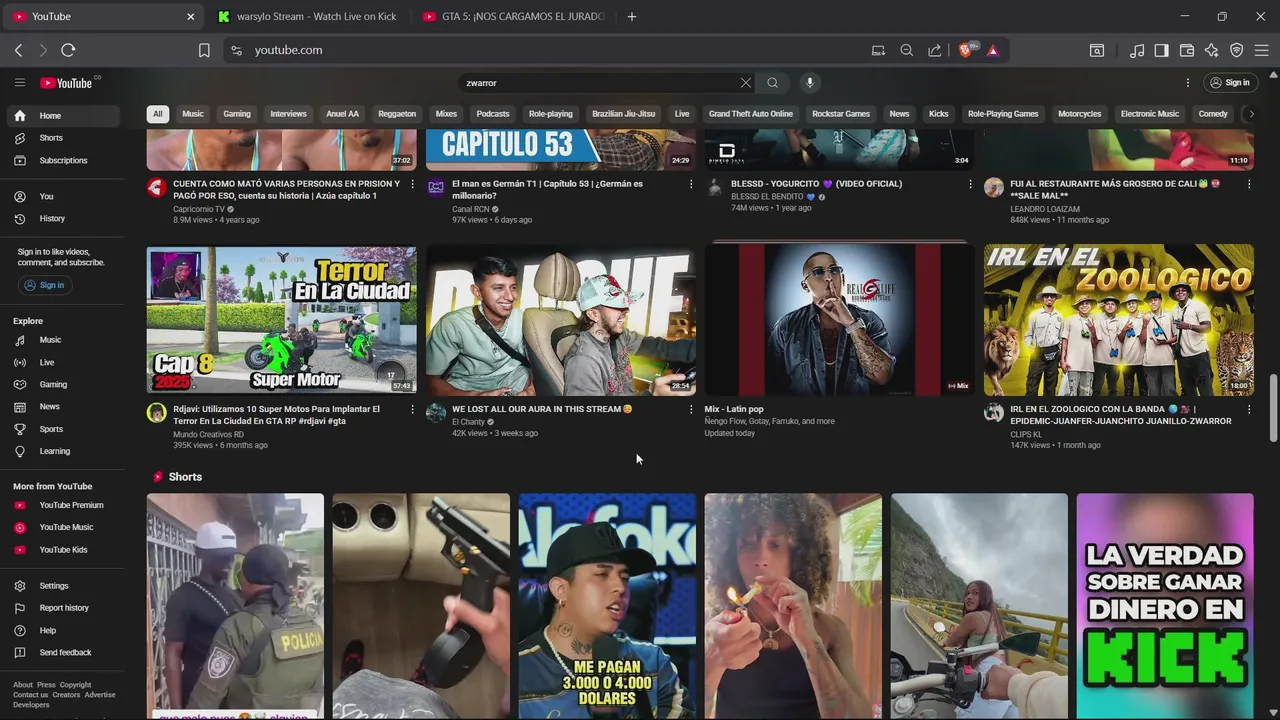Open Brave Shields lion icon

pyautogui.click(x=966, y=50)
